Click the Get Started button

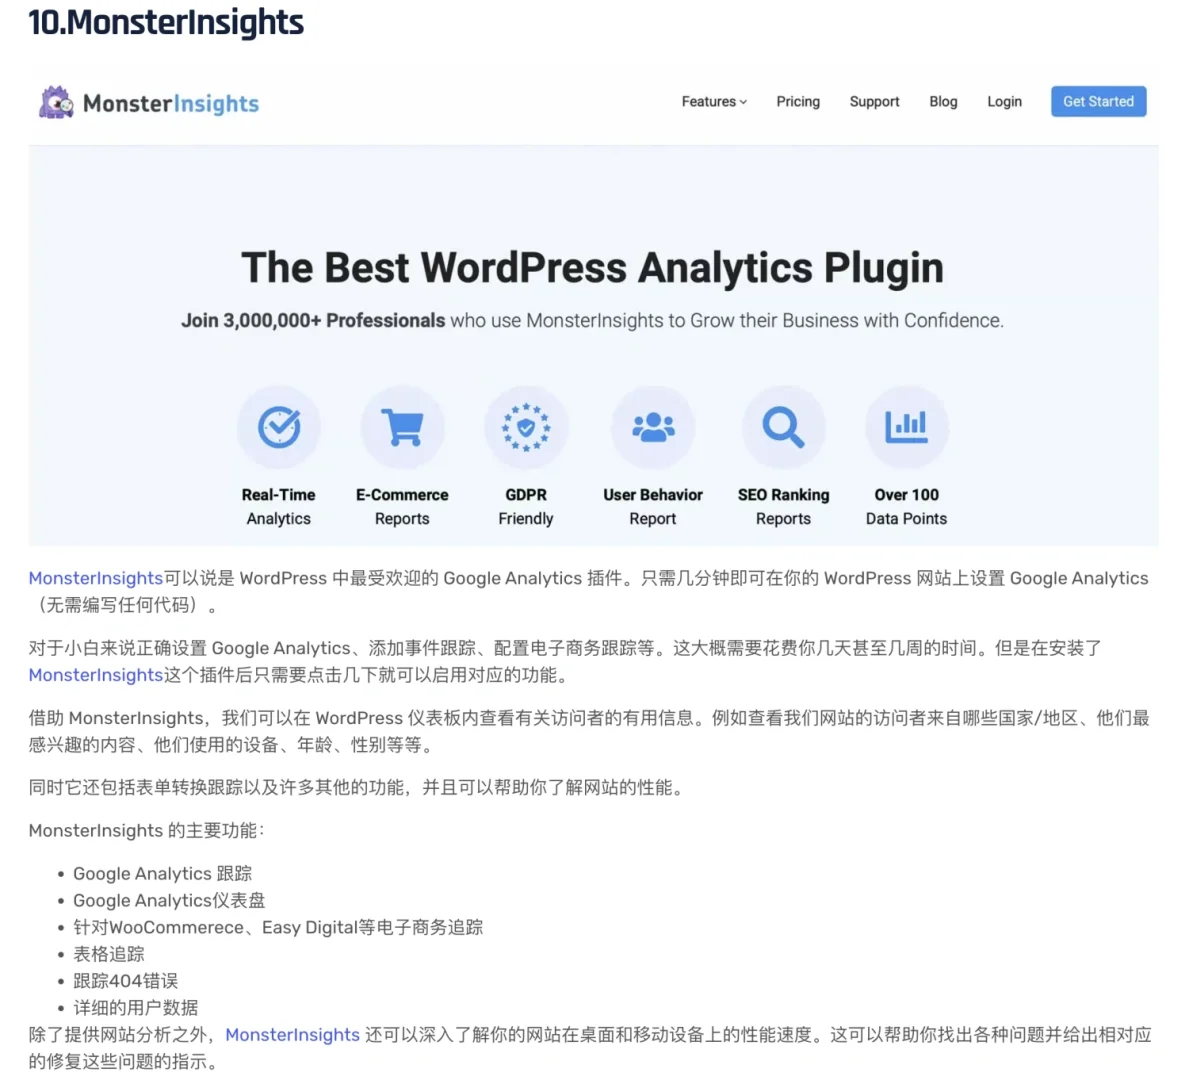point(1098,101)
